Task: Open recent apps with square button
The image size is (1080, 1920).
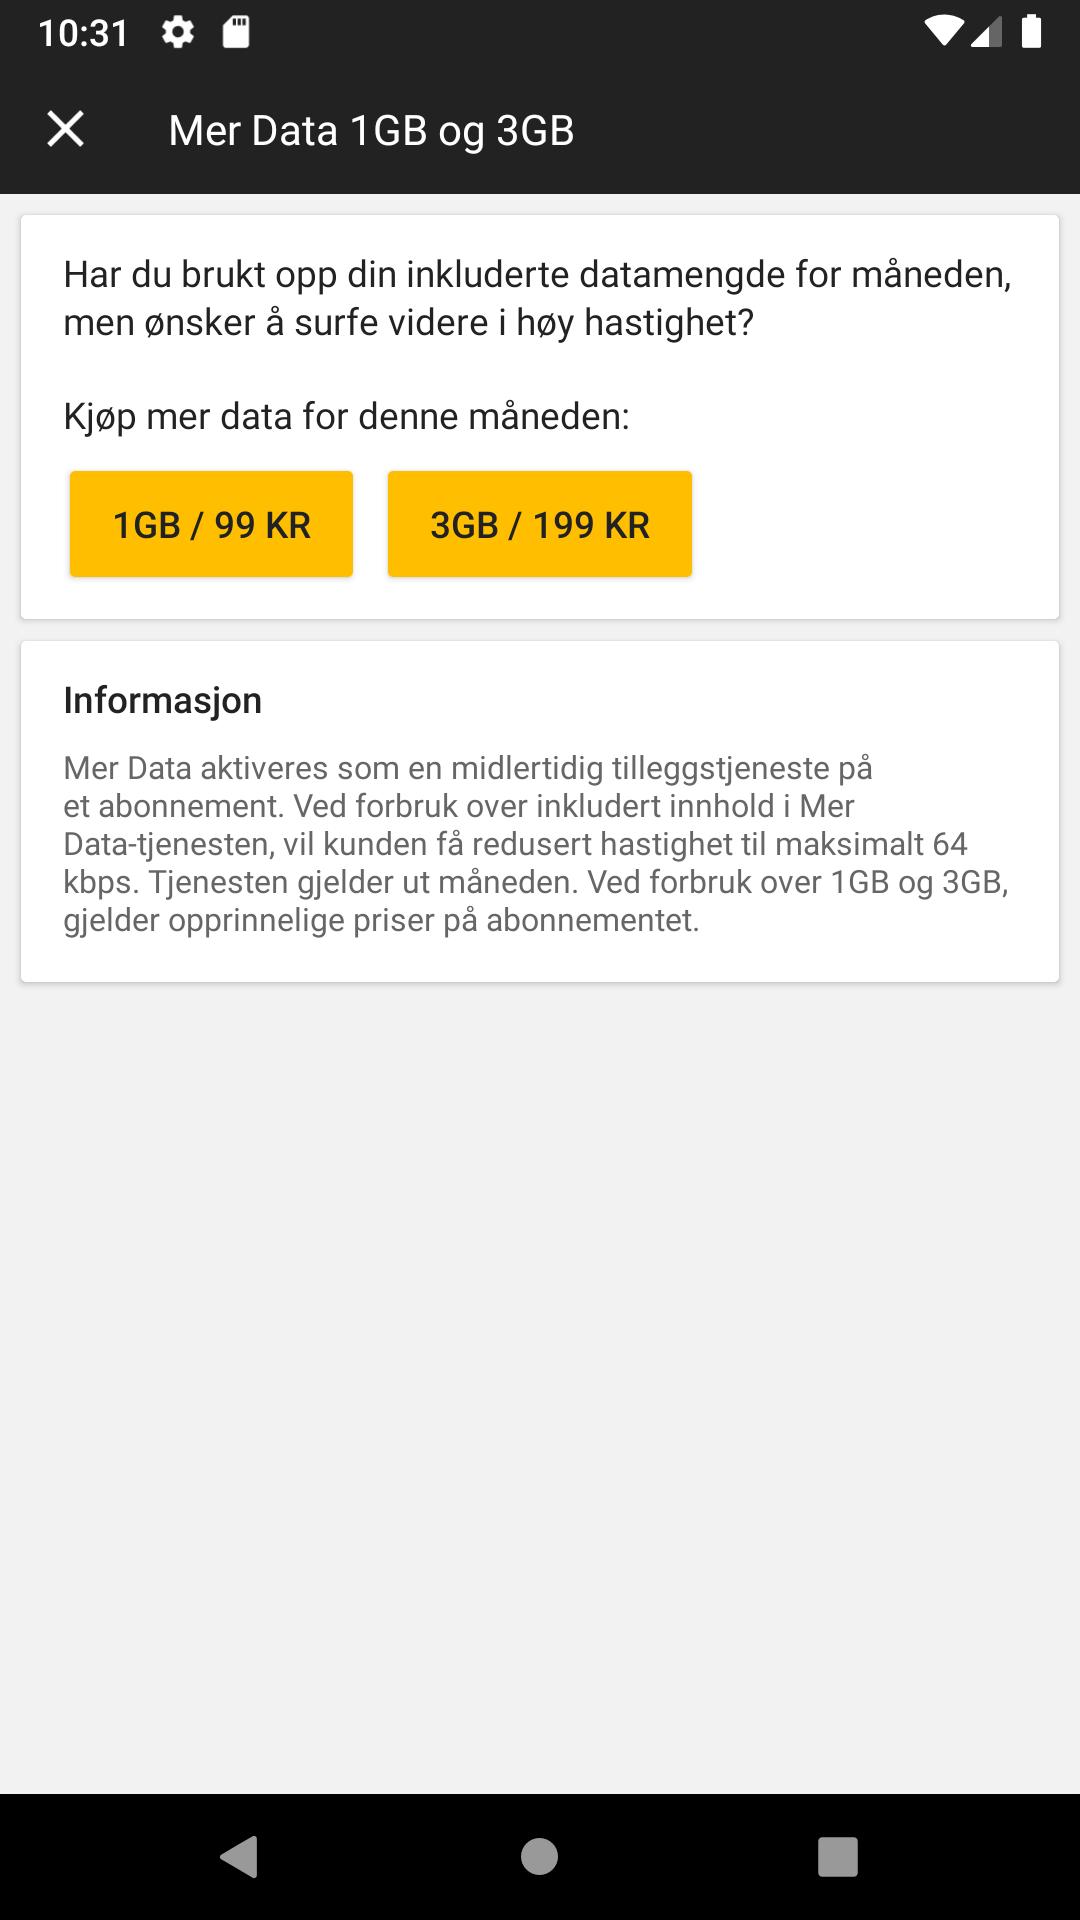Action: click(x=838, y=1857)
